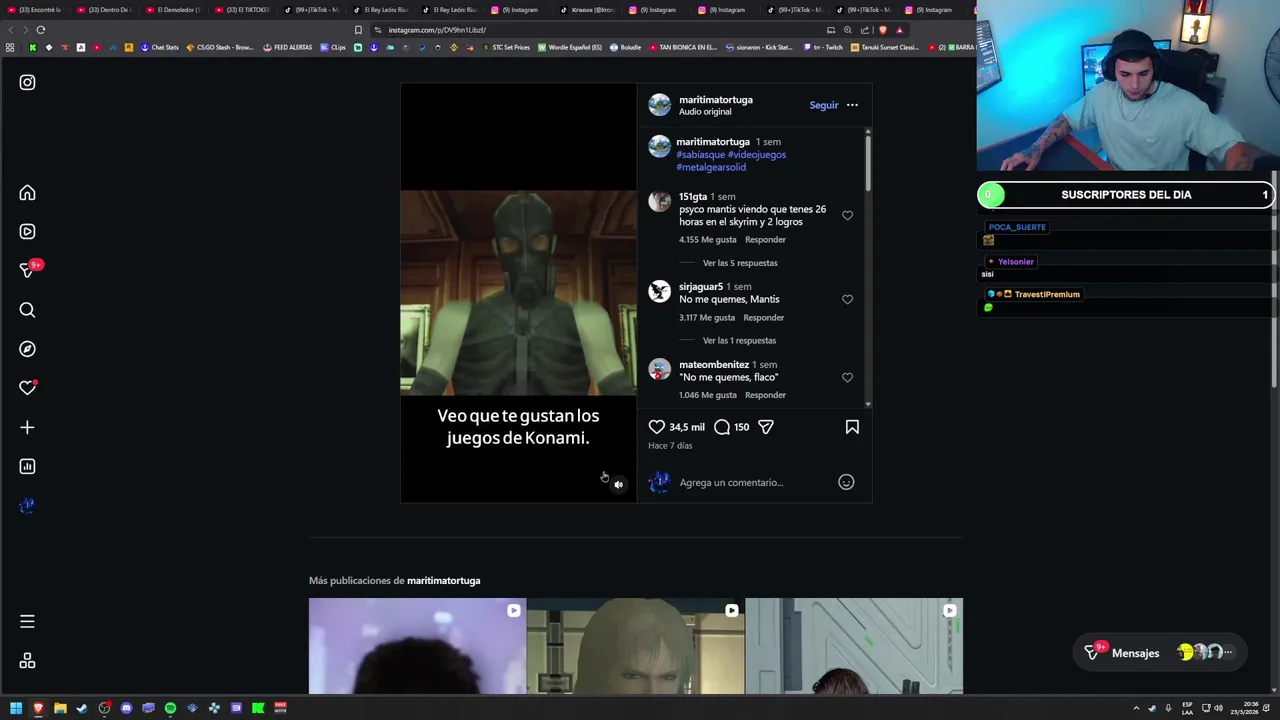Reply to mateombenitez's comment

765,395
